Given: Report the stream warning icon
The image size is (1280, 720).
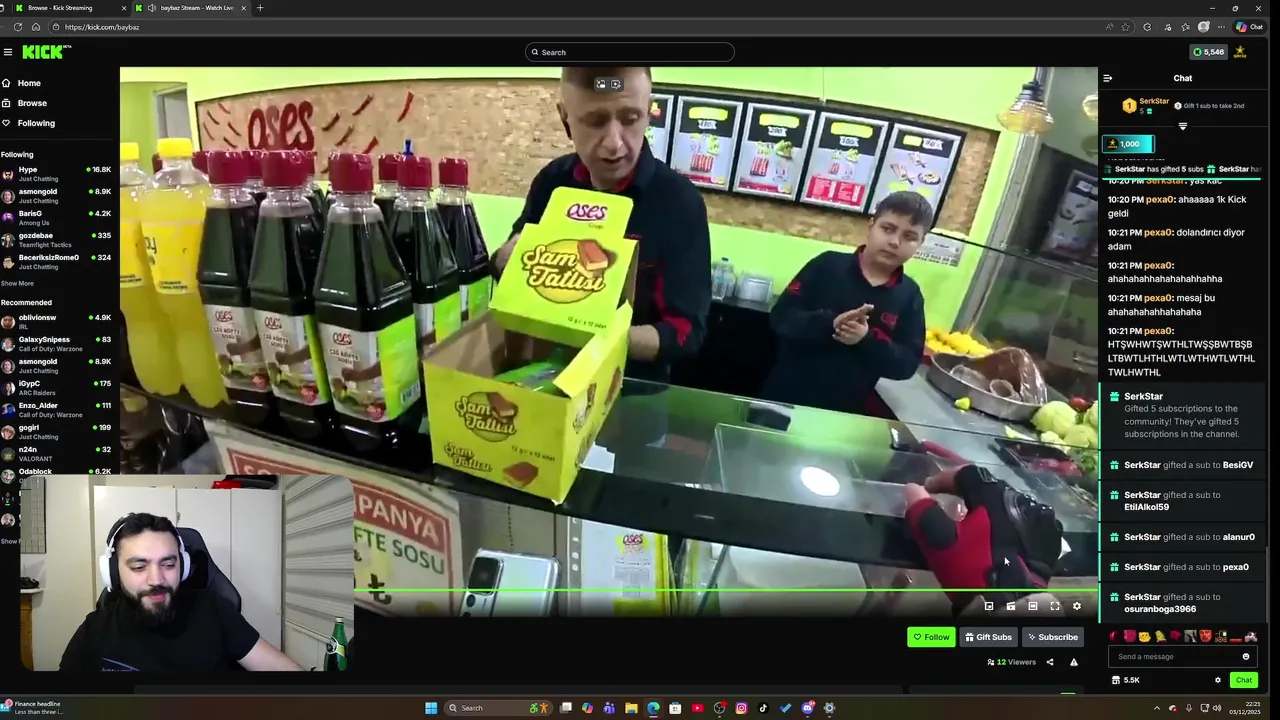Looking at the screenshot, I should click(1073, 662).
